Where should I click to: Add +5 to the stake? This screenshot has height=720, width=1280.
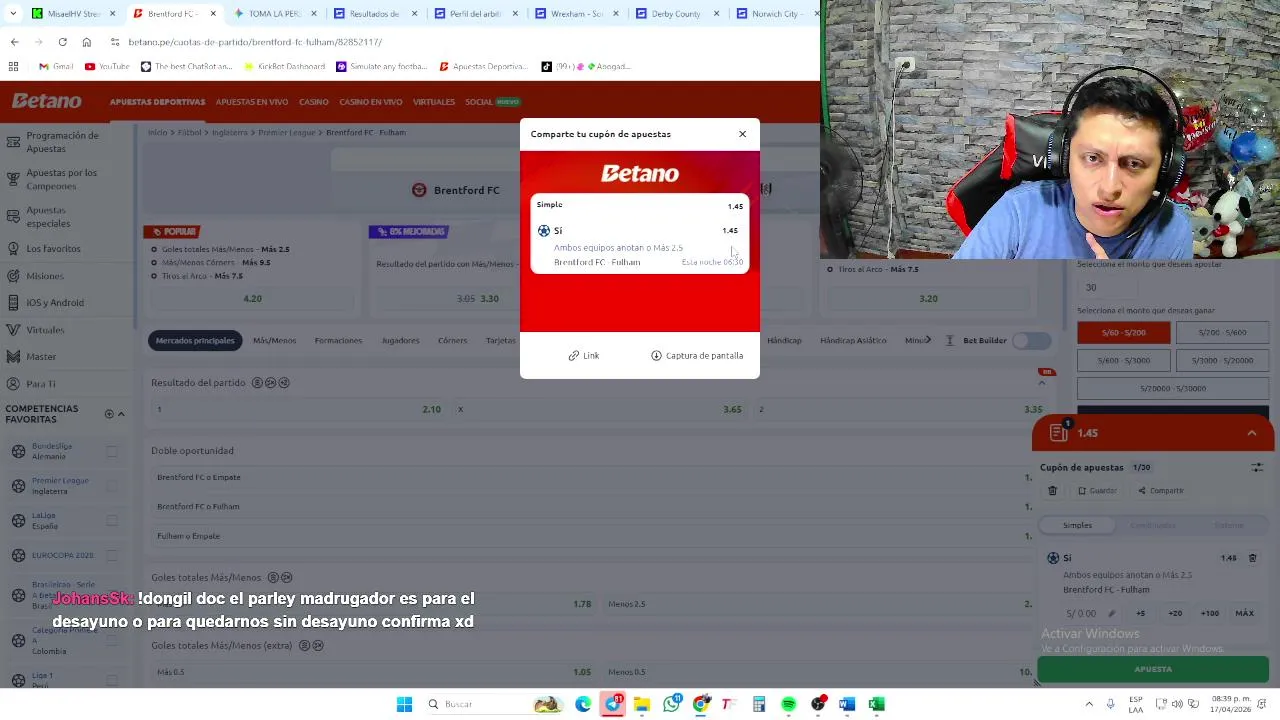click(1140, 613)
